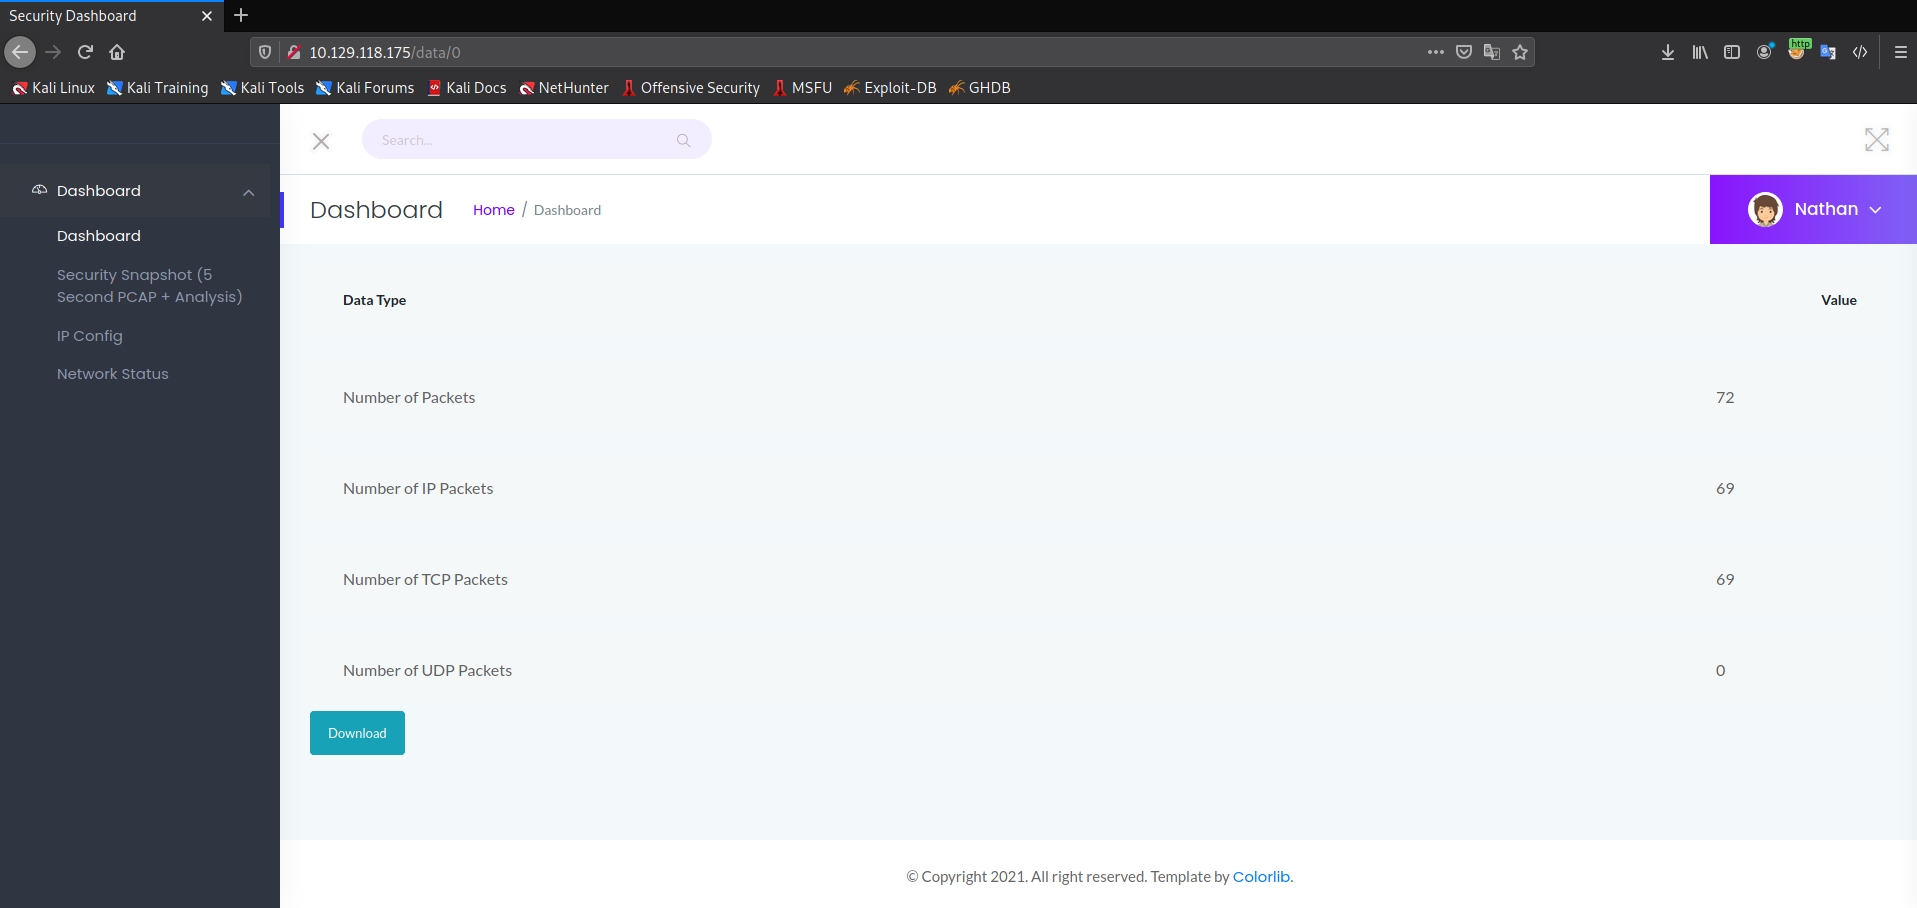Screen dimensions: 1917x908
Task: Bookmark this page with star icon
Action: tap(1520, 52)
